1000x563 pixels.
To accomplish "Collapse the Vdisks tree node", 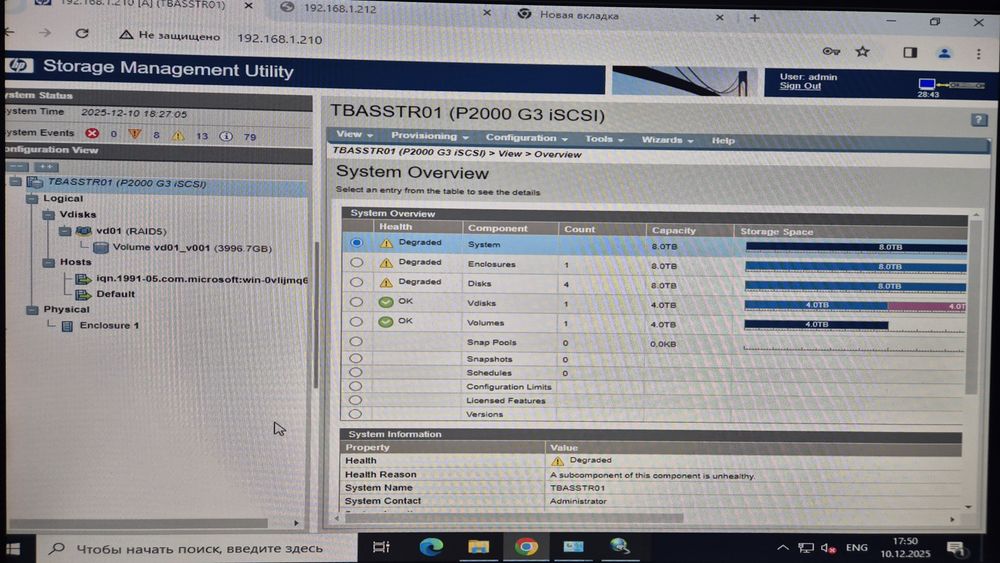I will (48, 215).
